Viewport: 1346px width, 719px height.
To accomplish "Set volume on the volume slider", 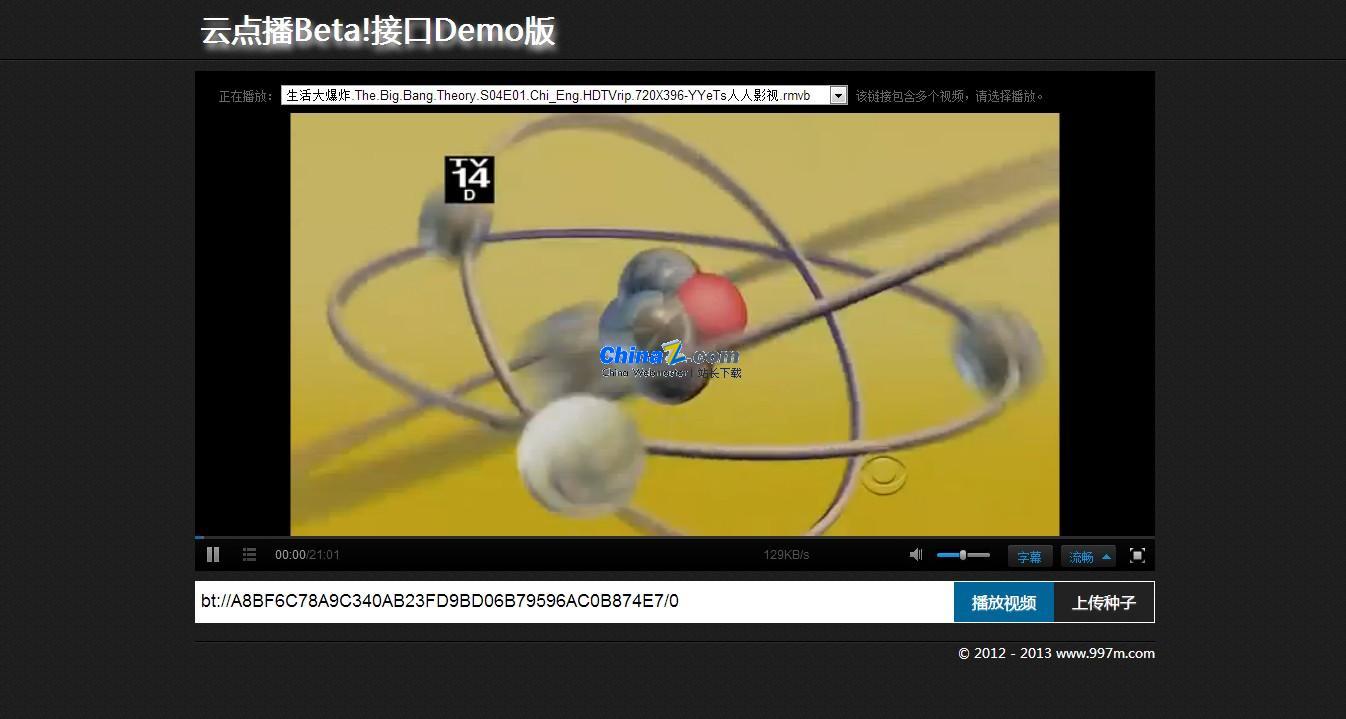I will coord(963,555).
